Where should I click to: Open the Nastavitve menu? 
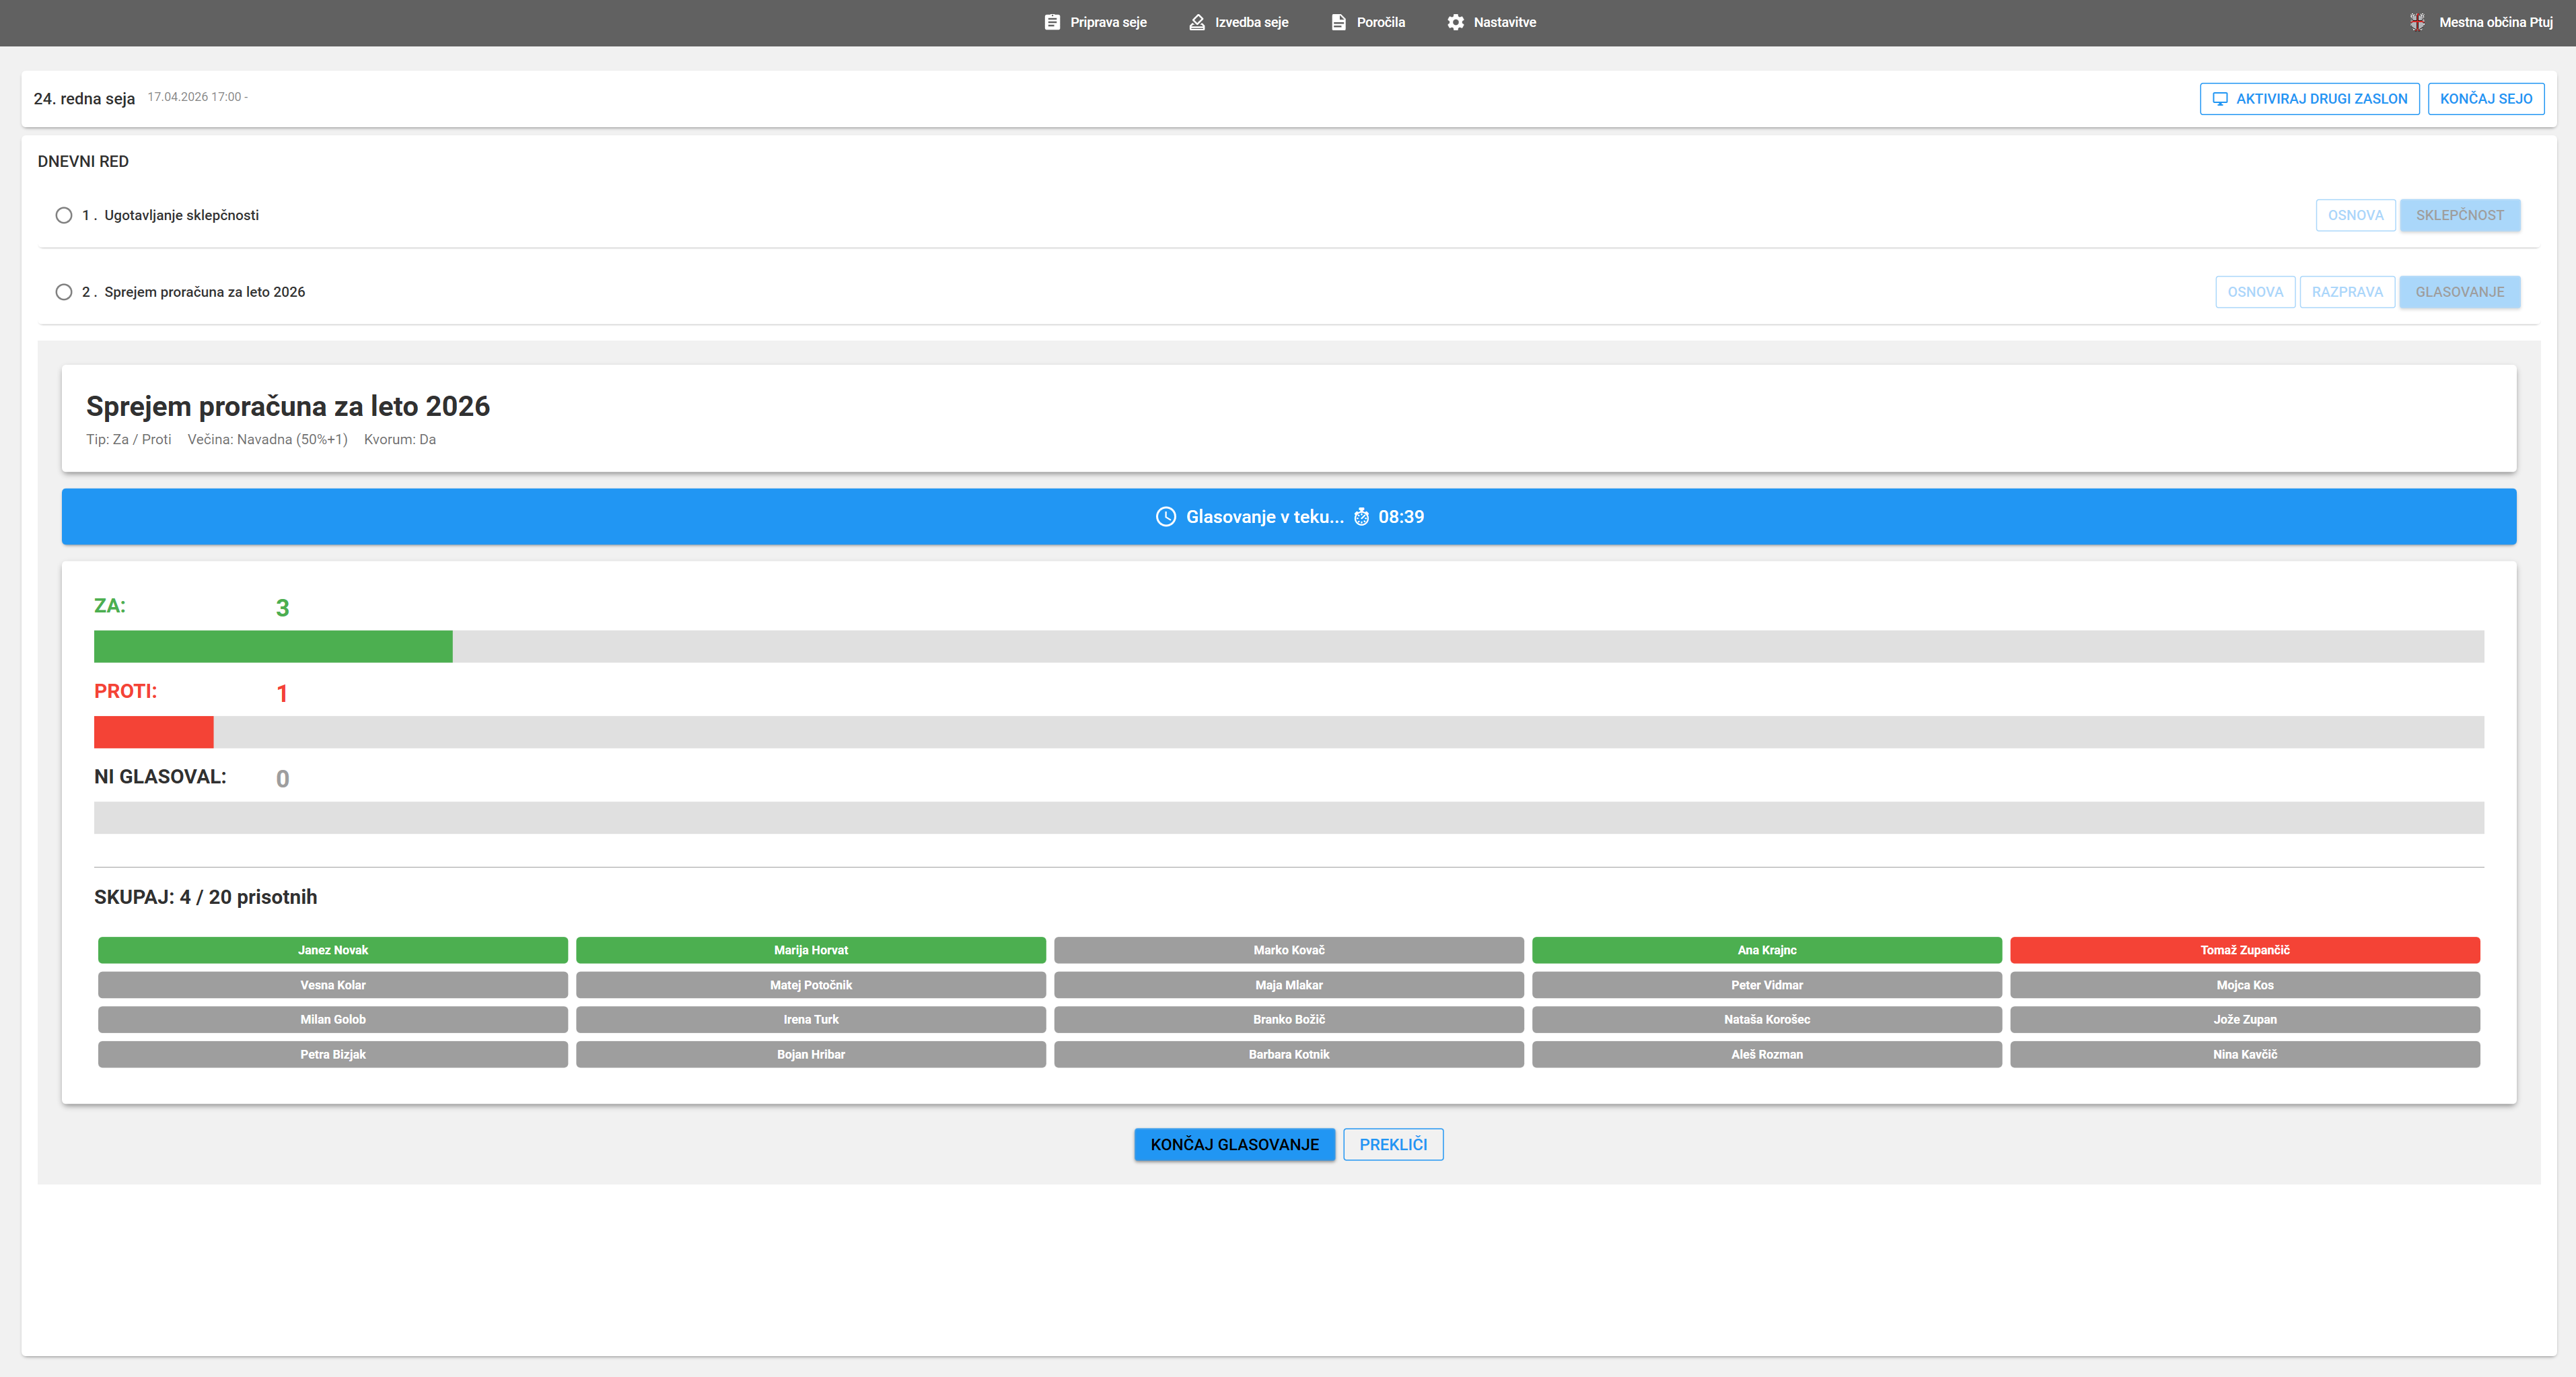coord(1504,22)
